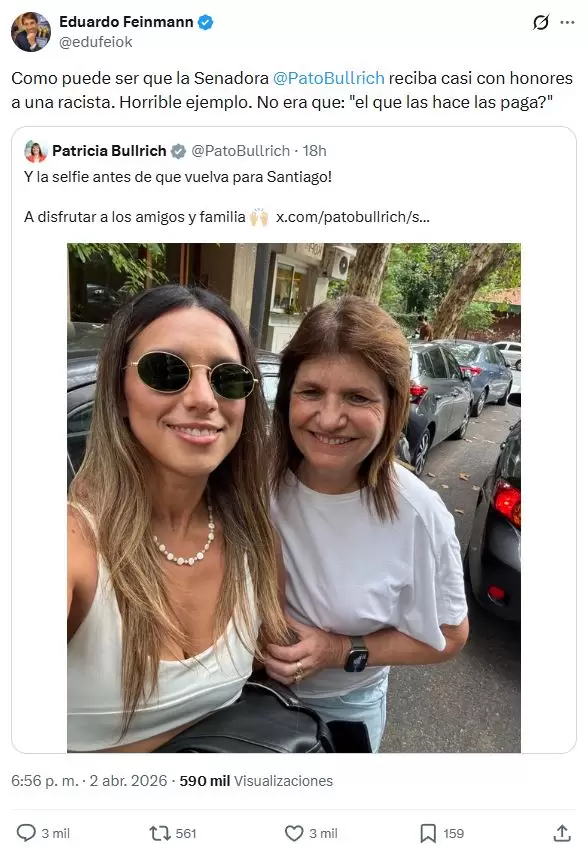Open Patricia Bullrich's avatar in quoted tweet
This screenshot has height=855, width=588.
38,150
